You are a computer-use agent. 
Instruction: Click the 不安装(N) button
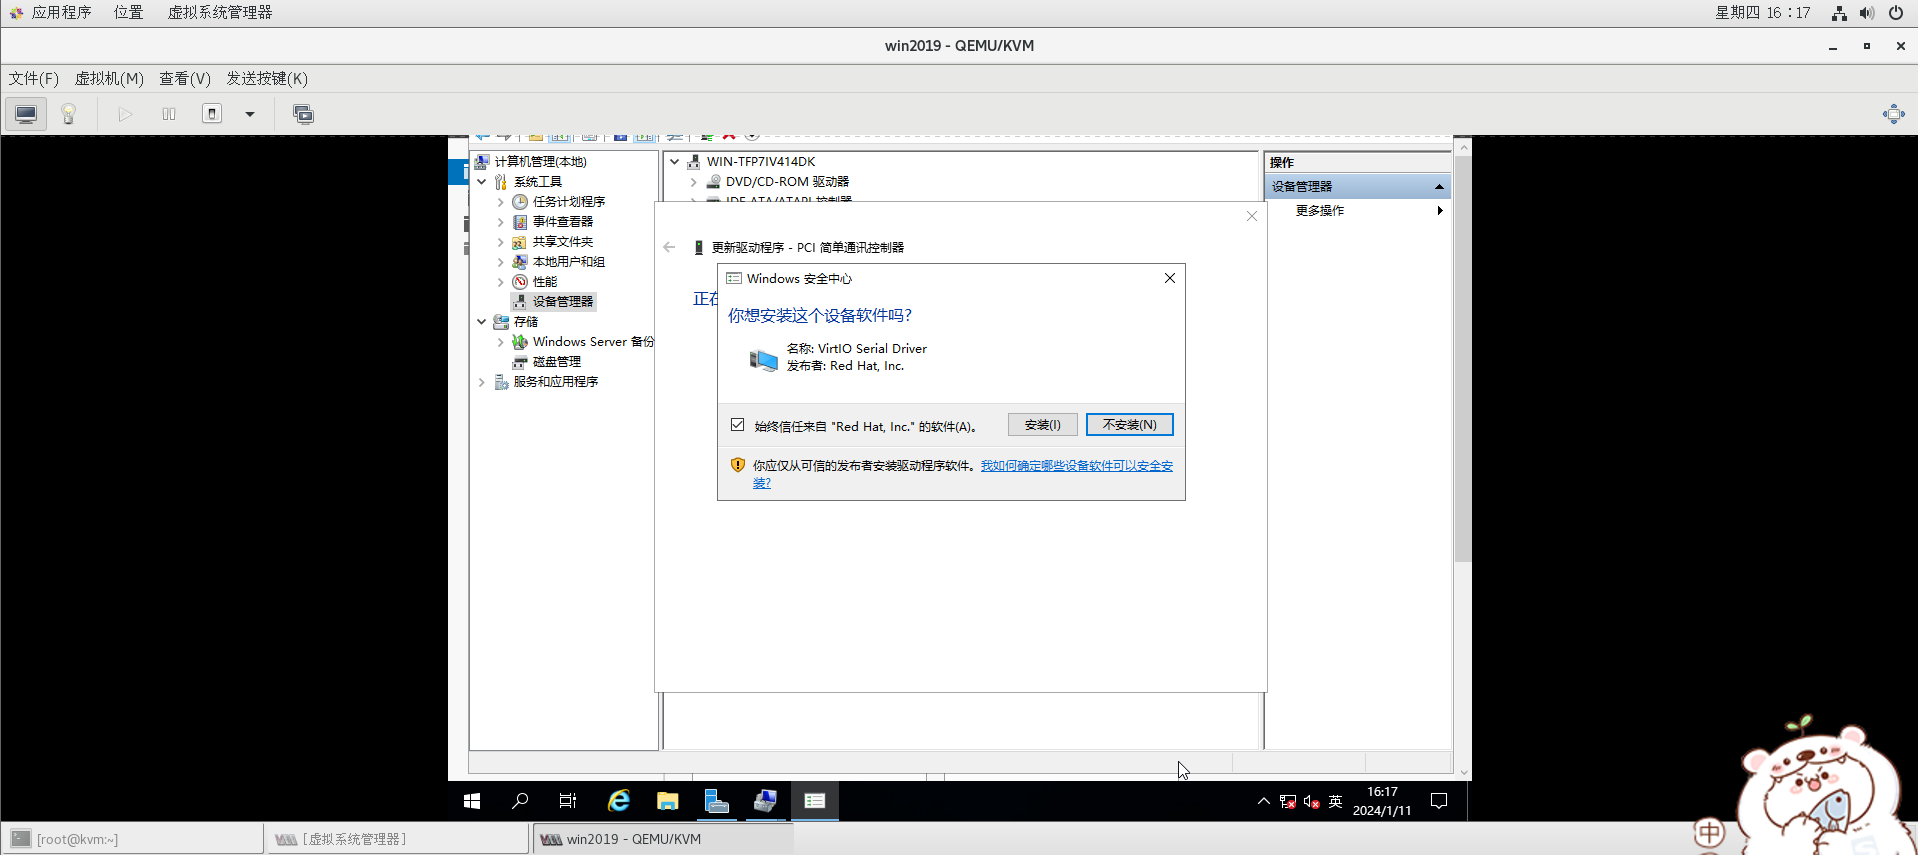(1130, 425)
